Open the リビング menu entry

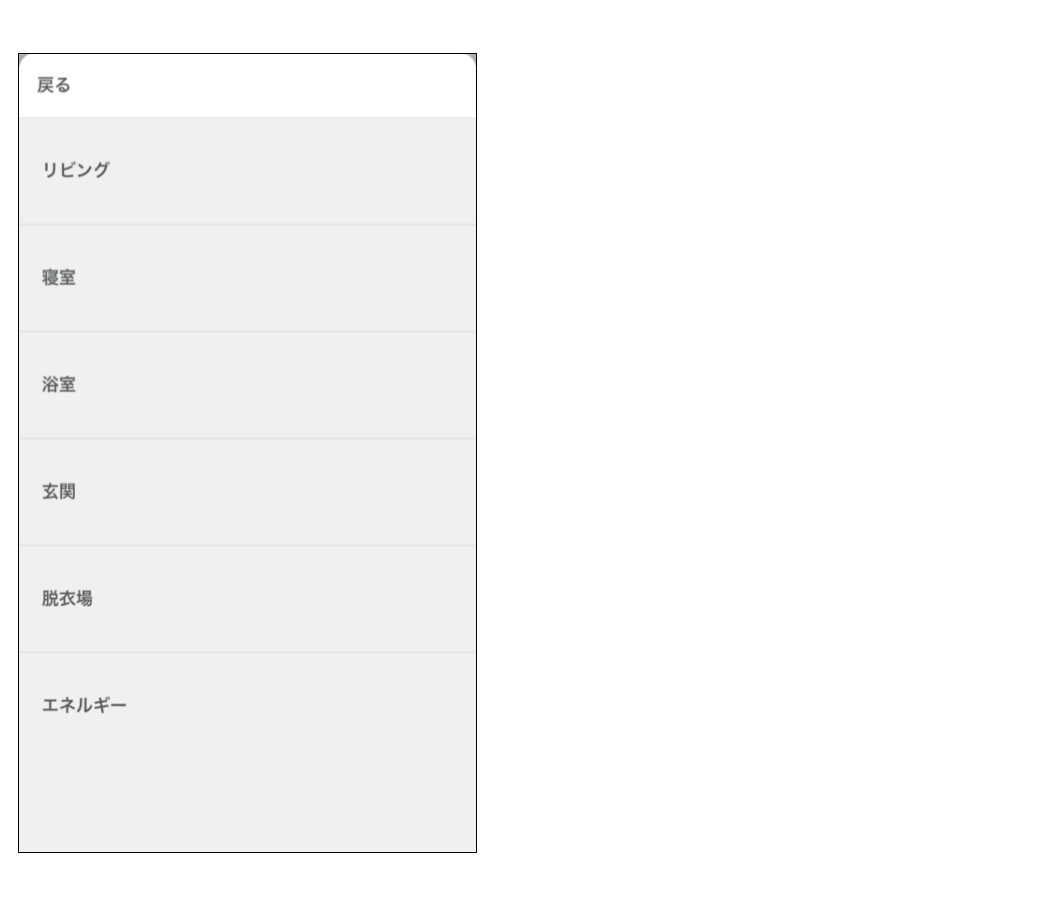(x=76, y=170)
